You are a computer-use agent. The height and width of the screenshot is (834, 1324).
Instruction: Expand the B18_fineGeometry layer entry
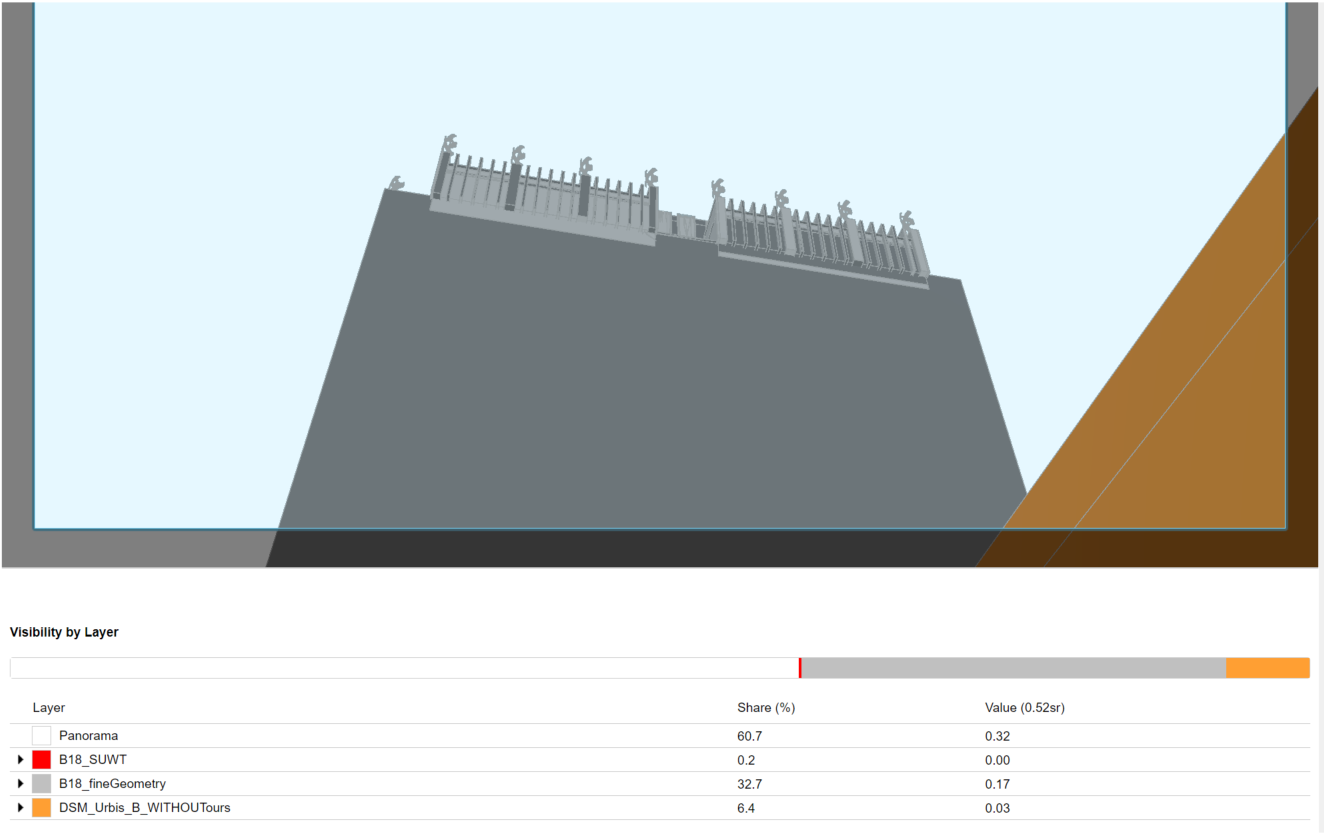coord(20,783)
